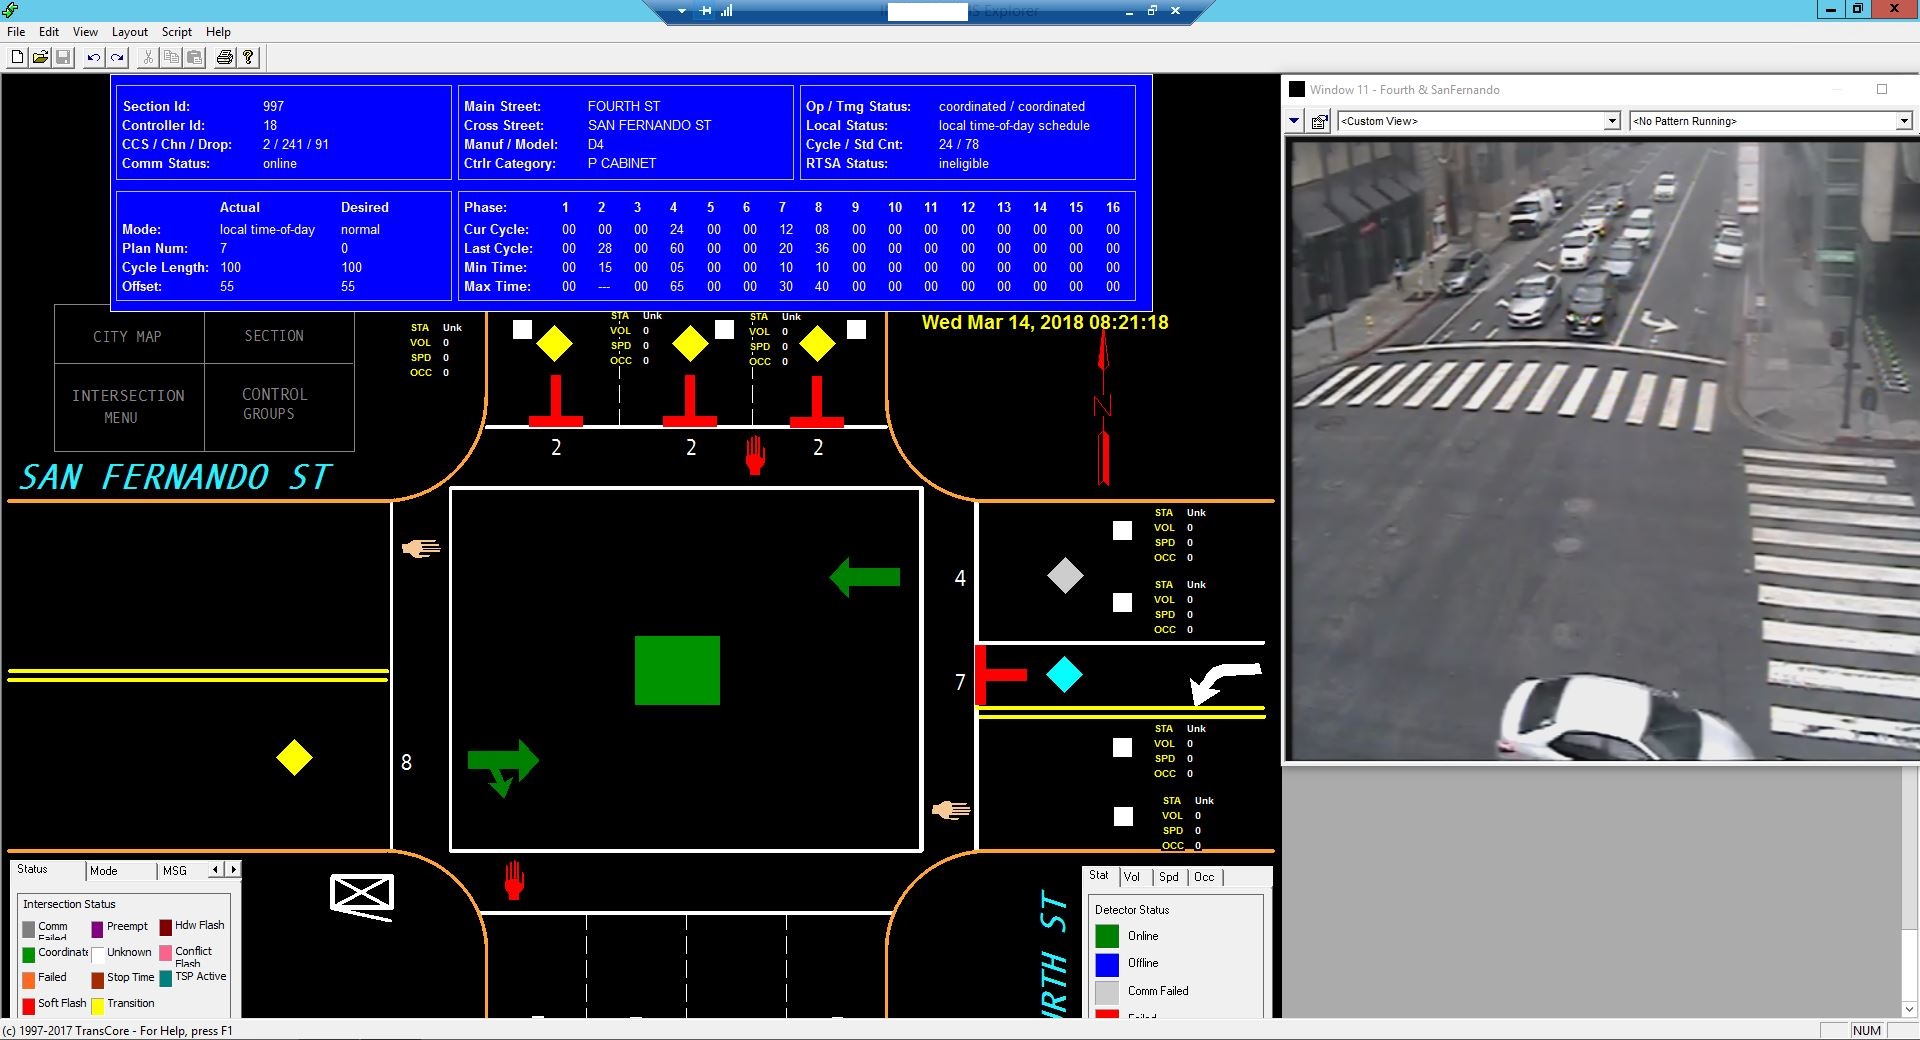The image size is (1920, 1040).
Task: Open the Intersection Menu
Action: click(128, 404)
